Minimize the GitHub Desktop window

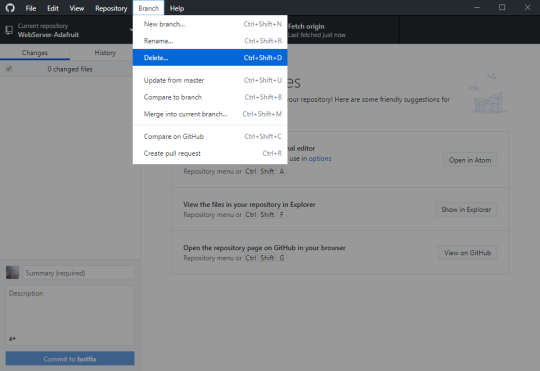tap(477, 8)
